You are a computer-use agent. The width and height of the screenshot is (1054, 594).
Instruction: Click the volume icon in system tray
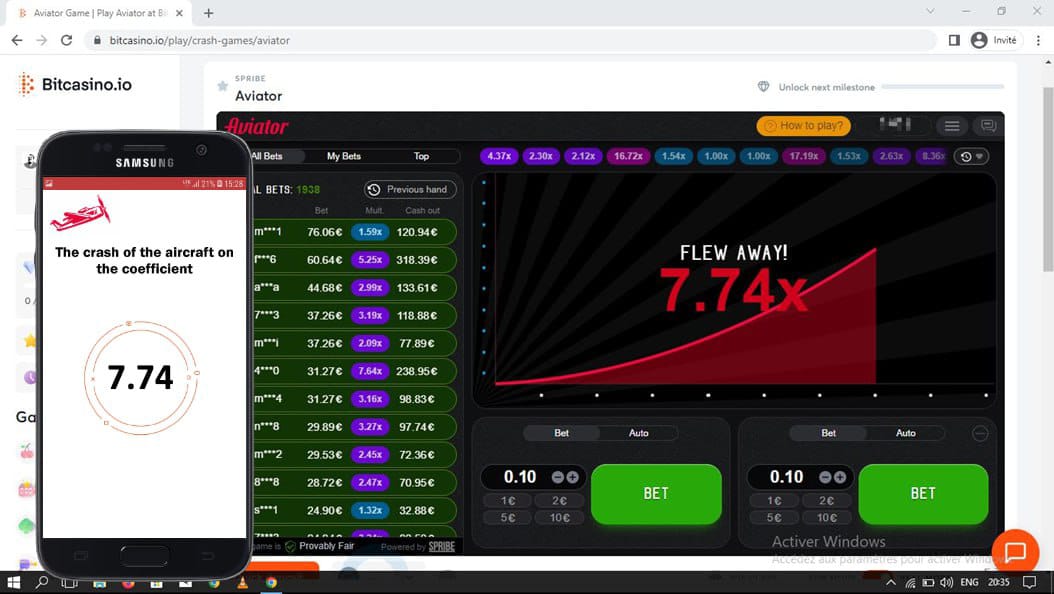tap(946, 583)
